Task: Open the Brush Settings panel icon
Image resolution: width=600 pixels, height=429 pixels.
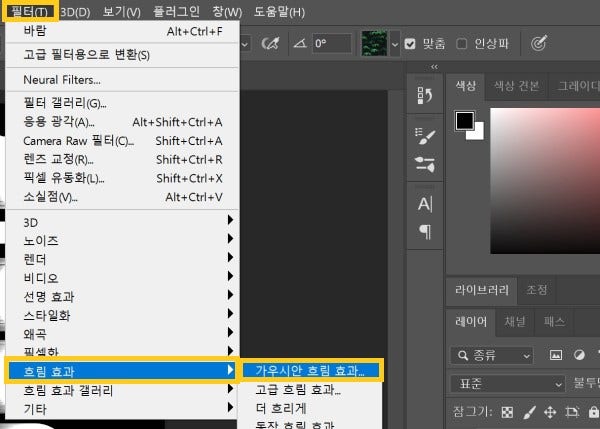Action: (x=425, y=136)
